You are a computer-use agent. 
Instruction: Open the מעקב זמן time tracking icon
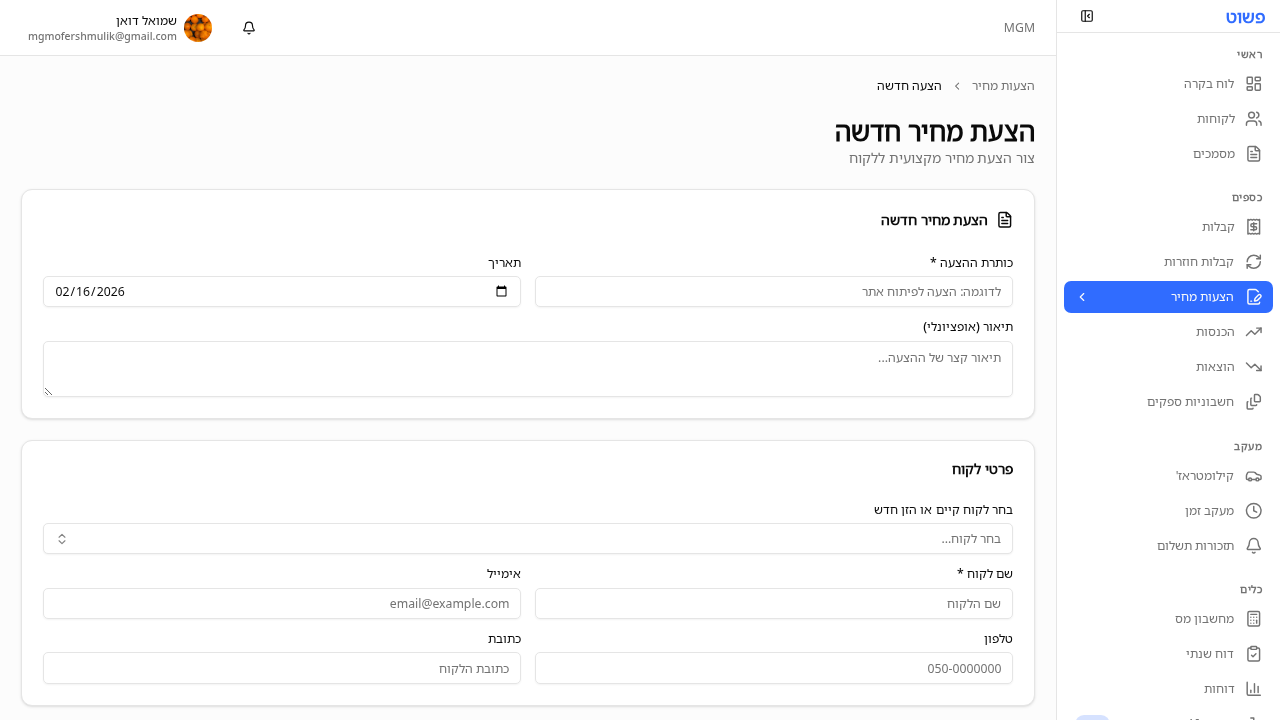click(1254, 510)
